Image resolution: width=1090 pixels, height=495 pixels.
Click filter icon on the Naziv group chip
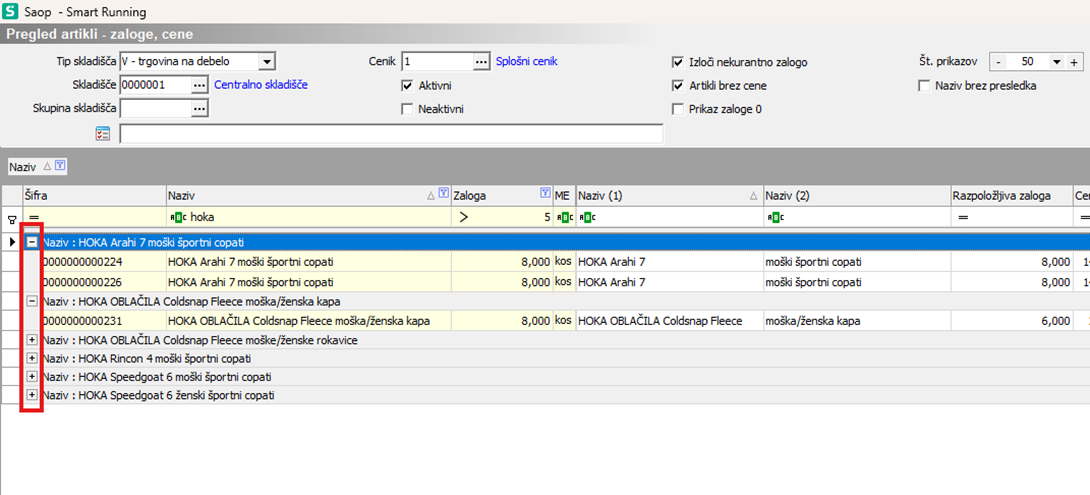(x=60, y=165)
